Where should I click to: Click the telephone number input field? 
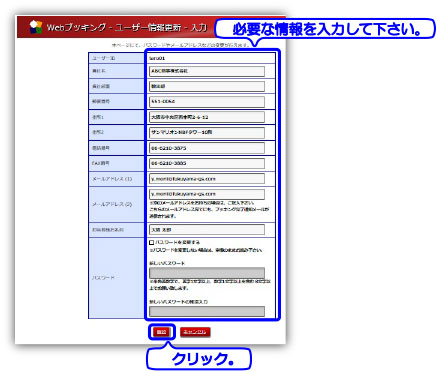click(x=207, y=148)
